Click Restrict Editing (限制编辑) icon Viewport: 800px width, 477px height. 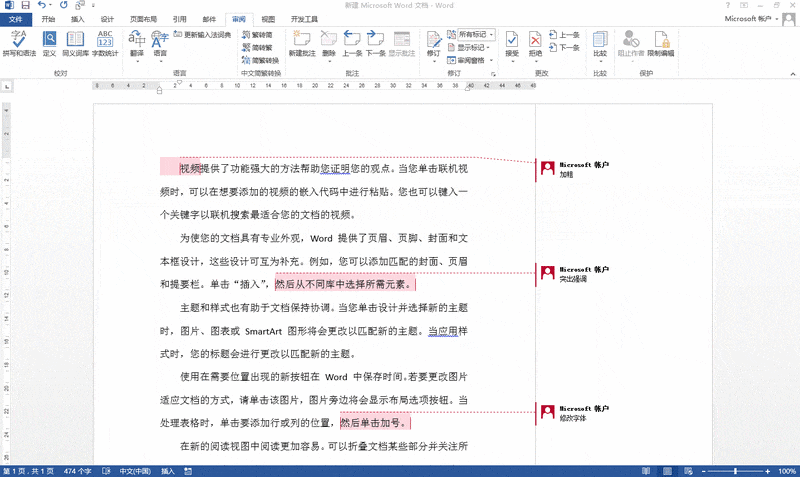659,43
